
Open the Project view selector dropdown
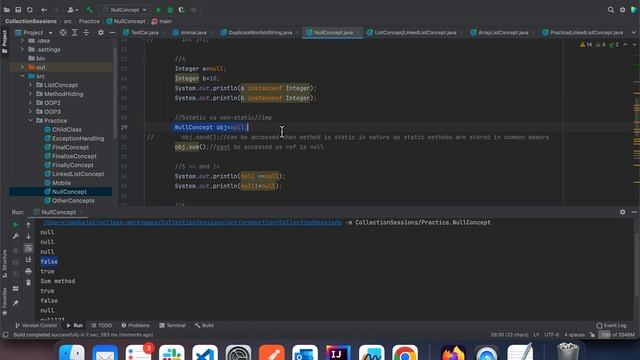34,33
